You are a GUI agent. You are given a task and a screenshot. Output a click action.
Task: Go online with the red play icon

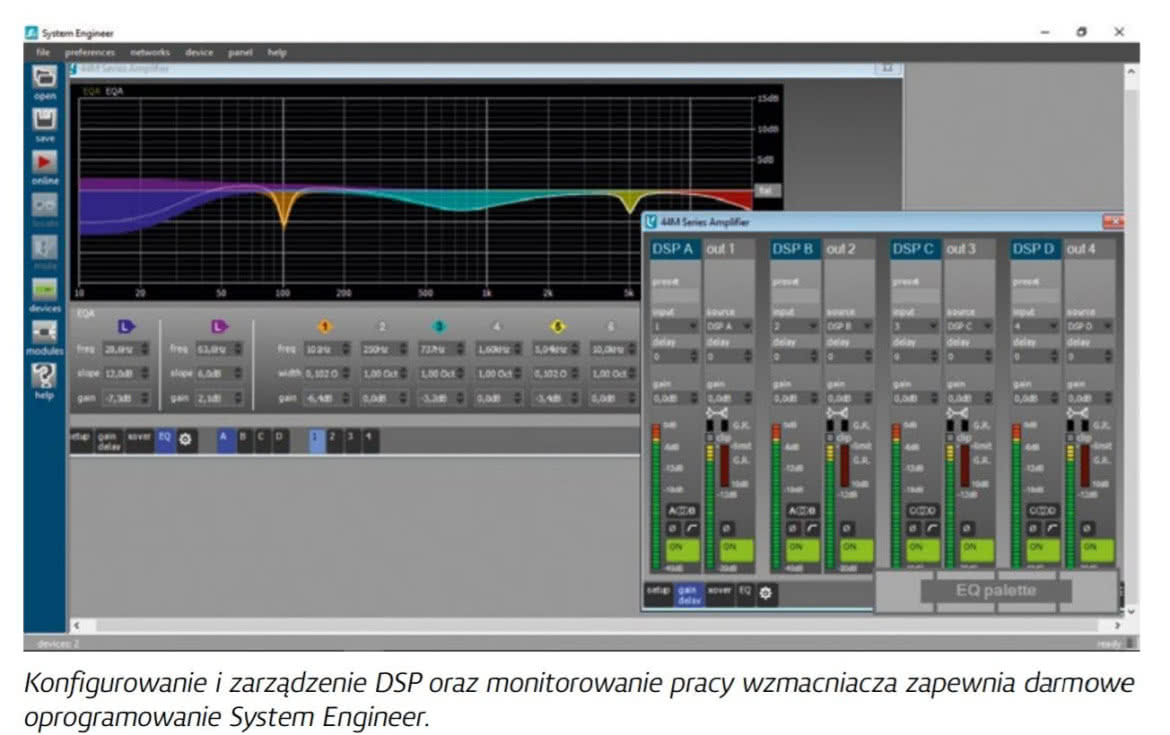tap(44, 162)
